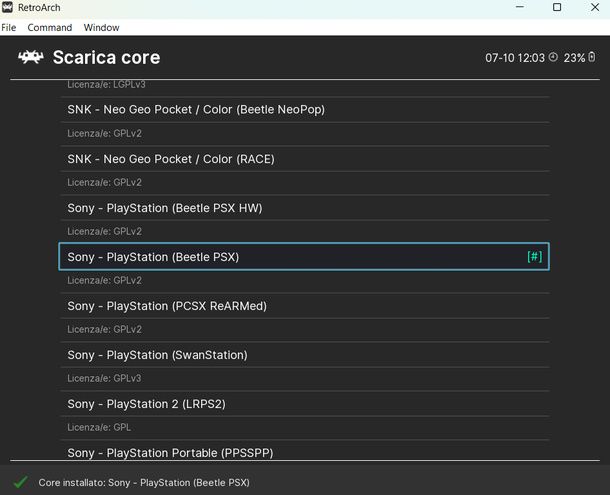Image resolution: width=610 pixels, height=495 pixels.
Task: Minimize the RetroArch window
Action: pos(520,7)
